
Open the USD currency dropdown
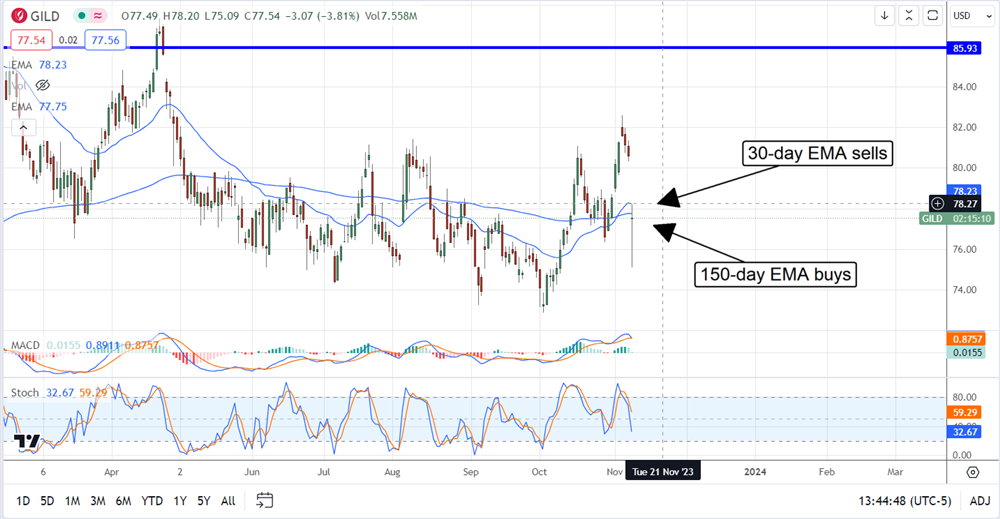(972, 15)
